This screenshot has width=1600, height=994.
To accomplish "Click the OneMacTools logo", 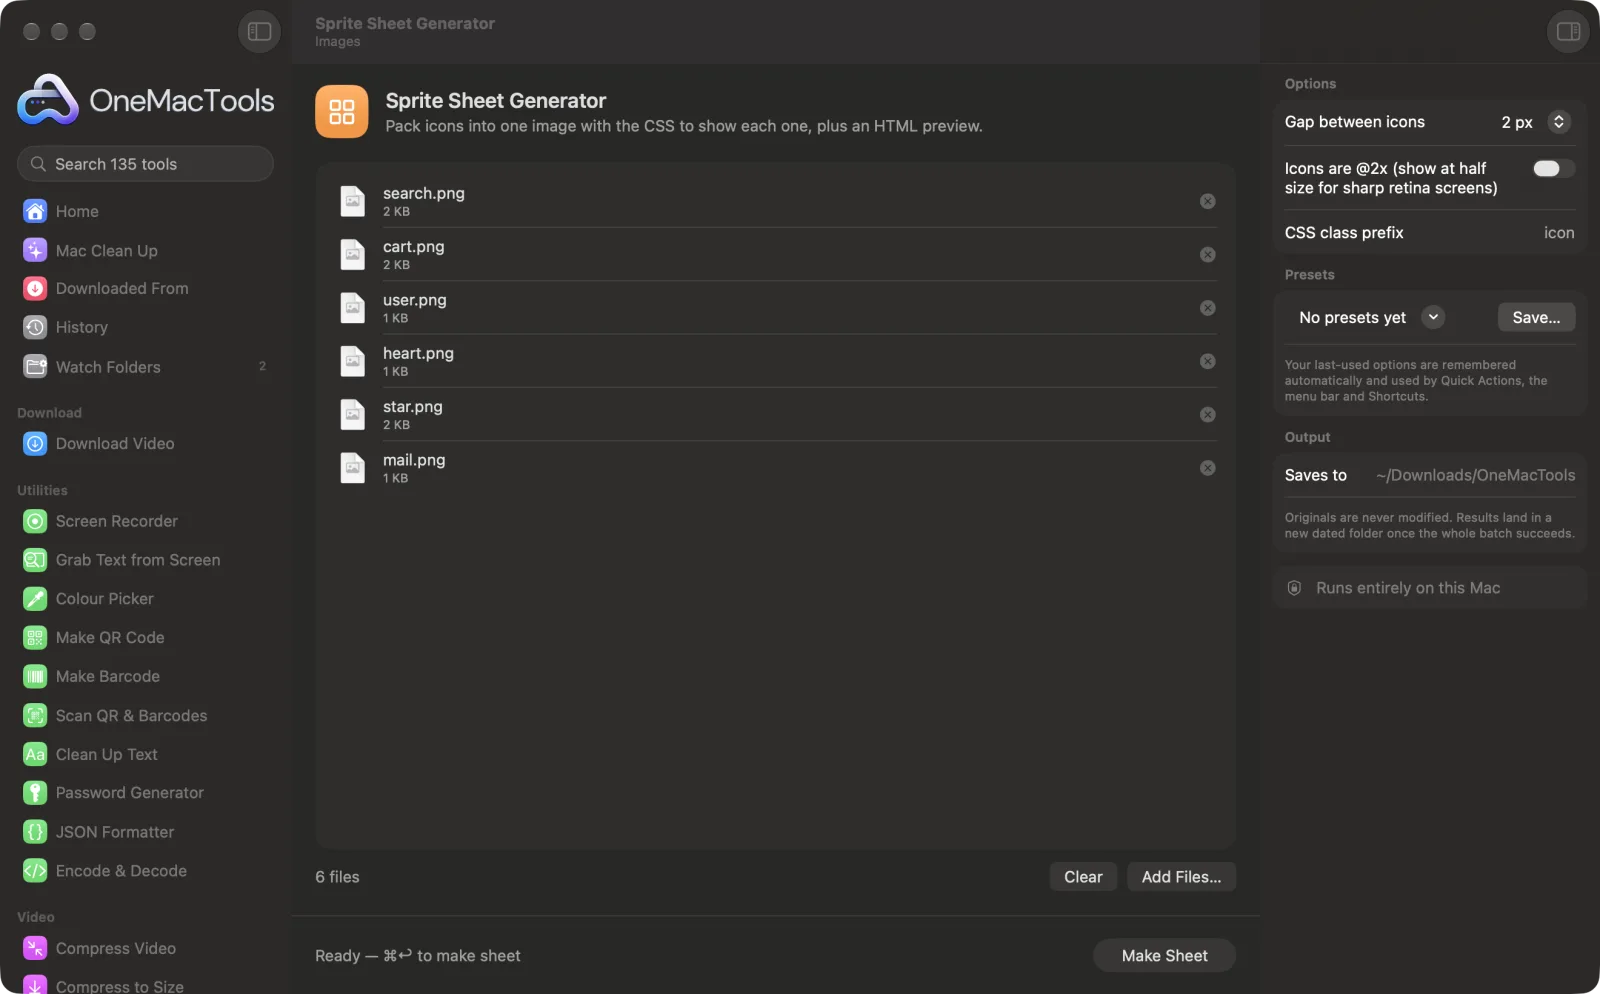I will coord(145,100).
